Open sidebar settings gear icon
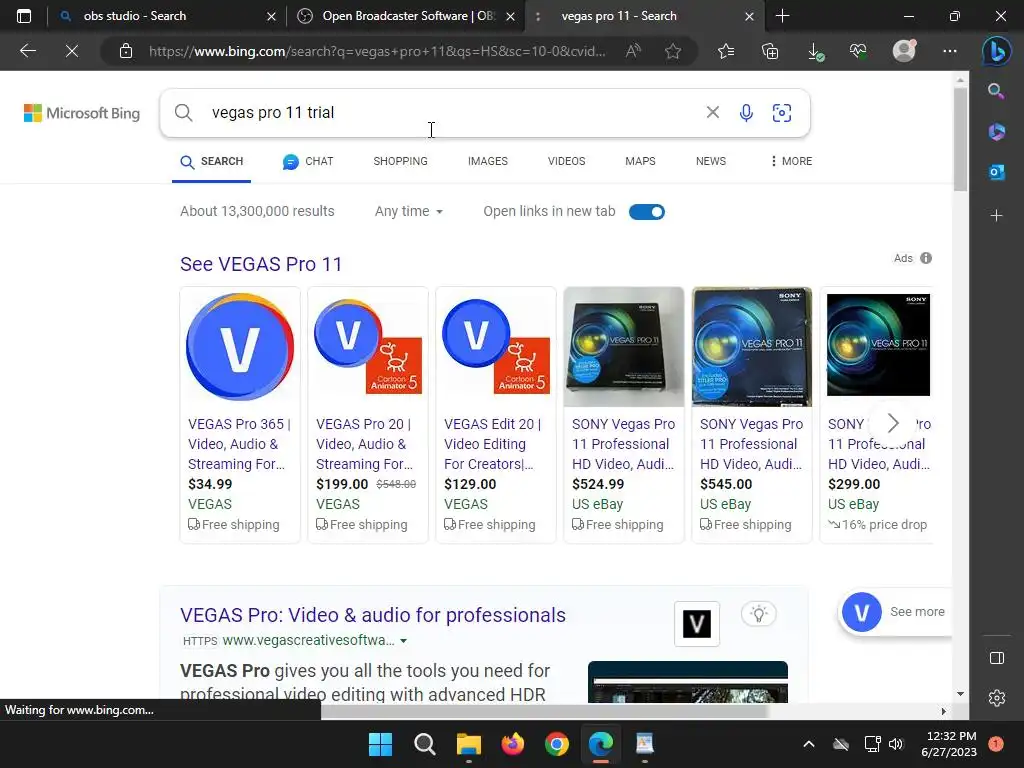The height and width of the screenshot is (768, 1024). point(997,698)
